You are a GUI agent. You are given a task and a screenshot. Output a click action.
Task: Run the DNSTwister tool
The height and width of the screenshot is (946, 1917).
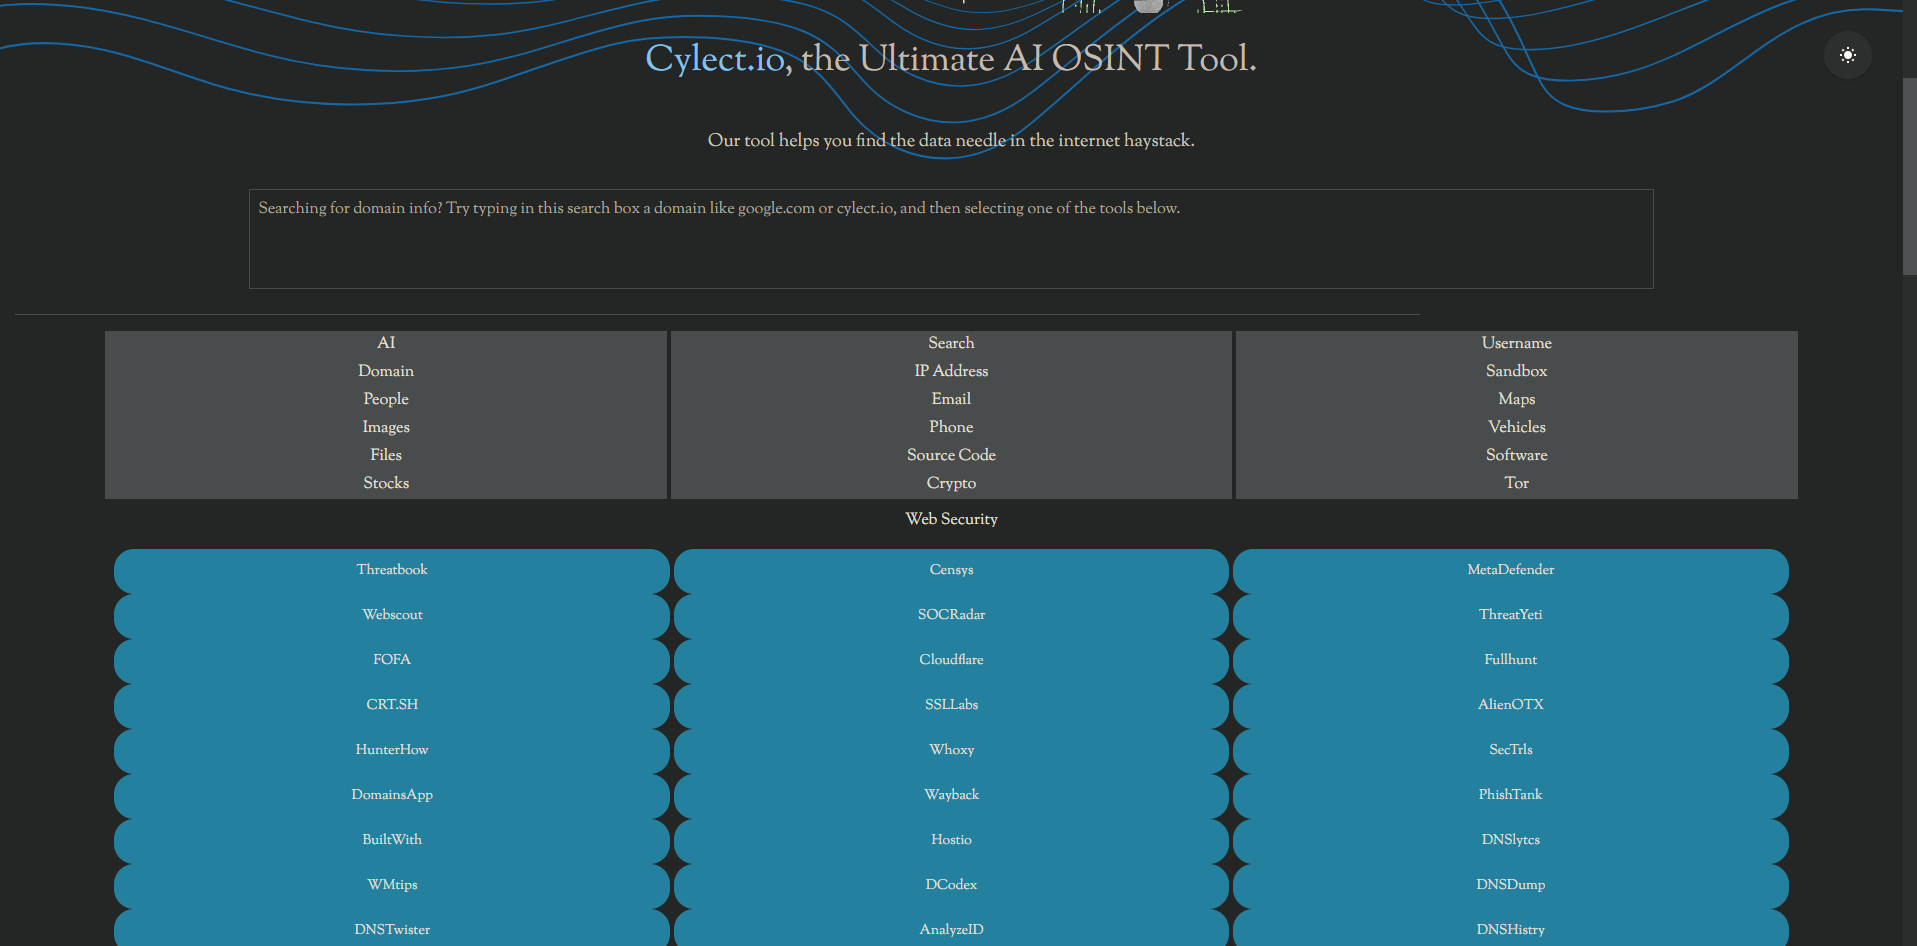click(392, 928)
